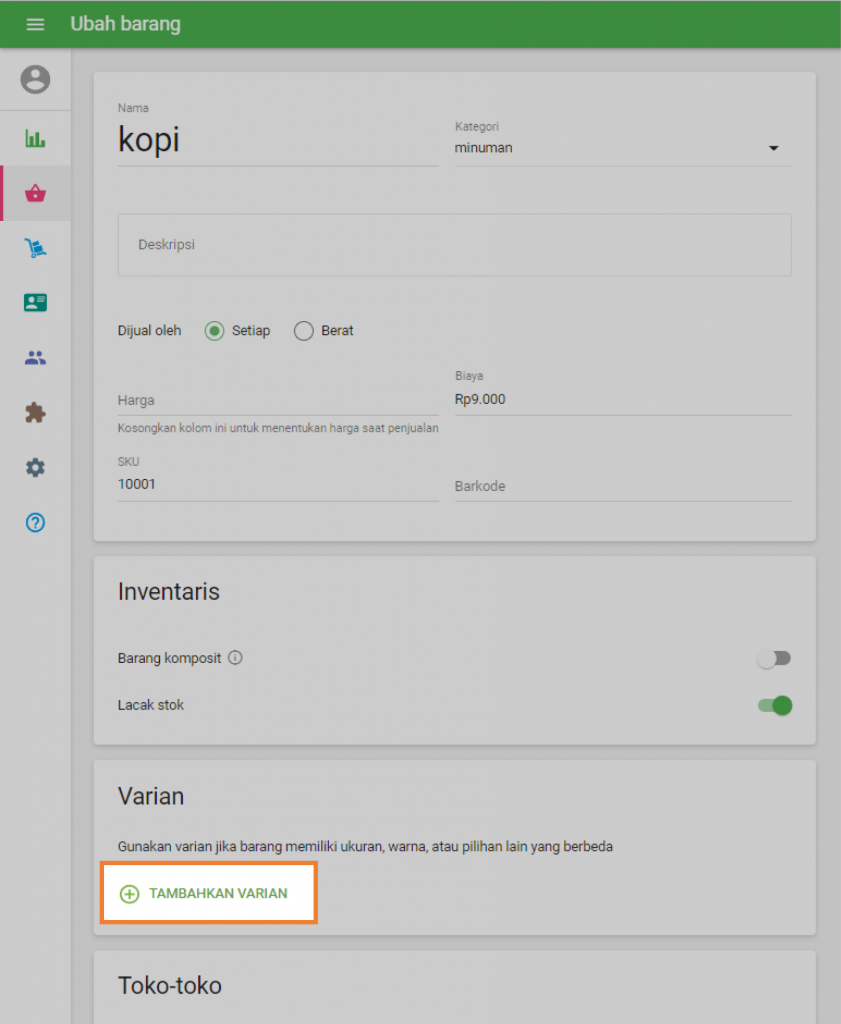
Task: Select the Berat radio button
Action: coord(304,331)
